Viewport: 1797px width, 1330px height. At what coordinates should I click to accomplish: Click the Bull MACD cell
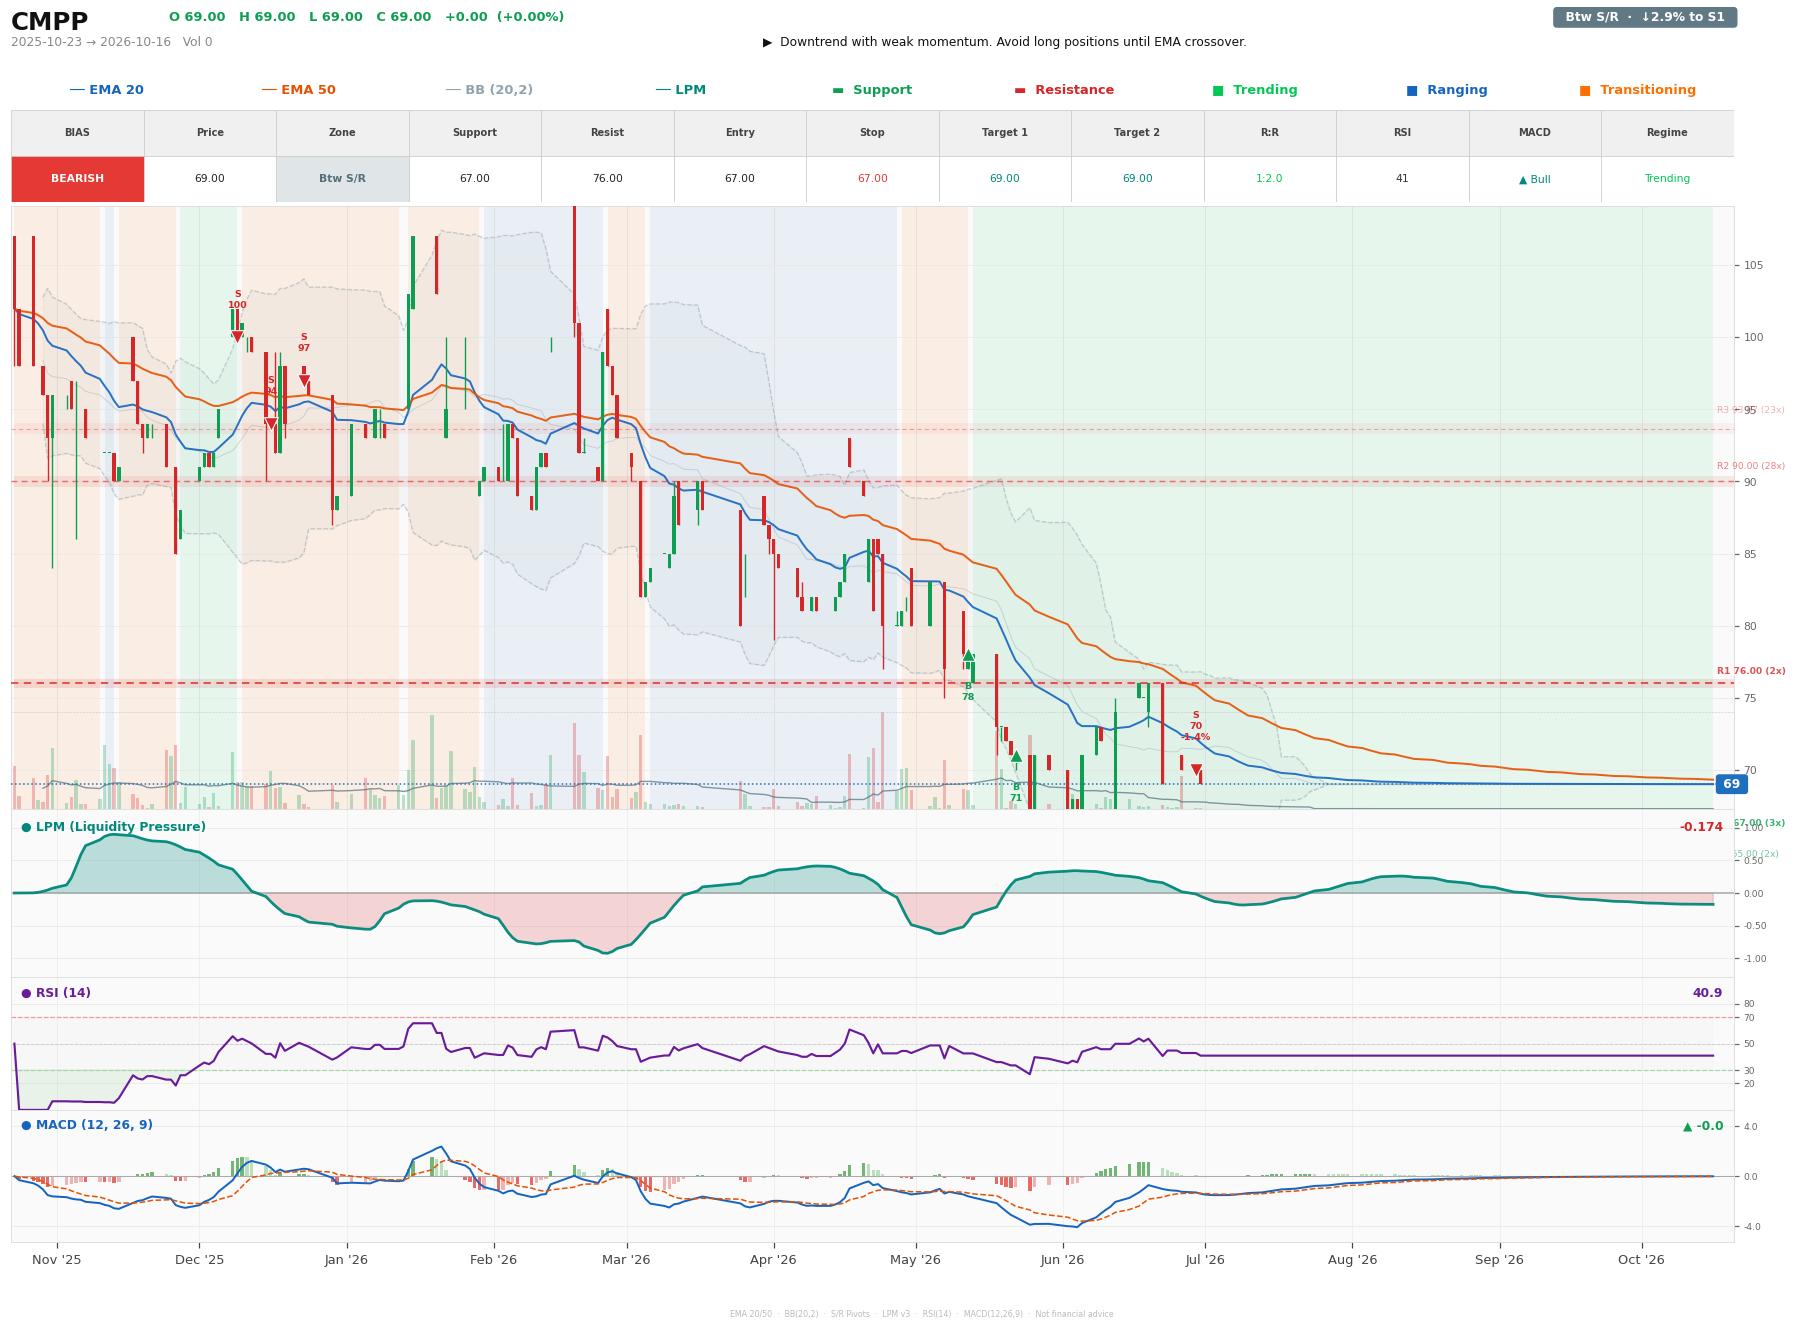click(1534, 179)
